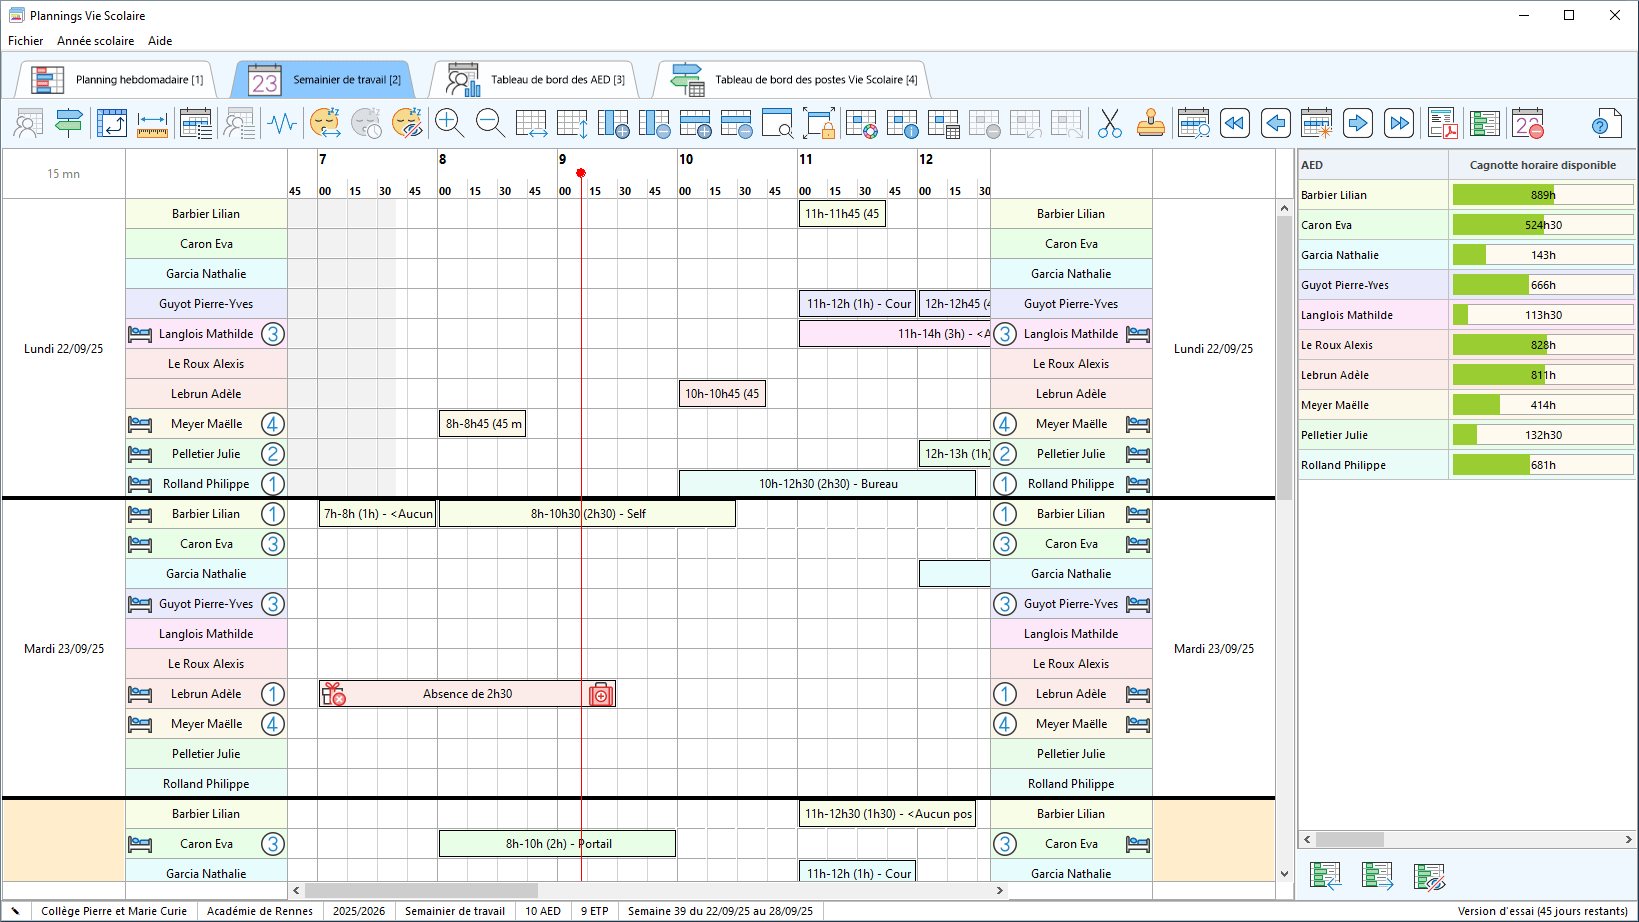This screenshot has height=922, width=1639.
Task: Select the Absence de 2h30 block
Action: click(x=467, y=694)
